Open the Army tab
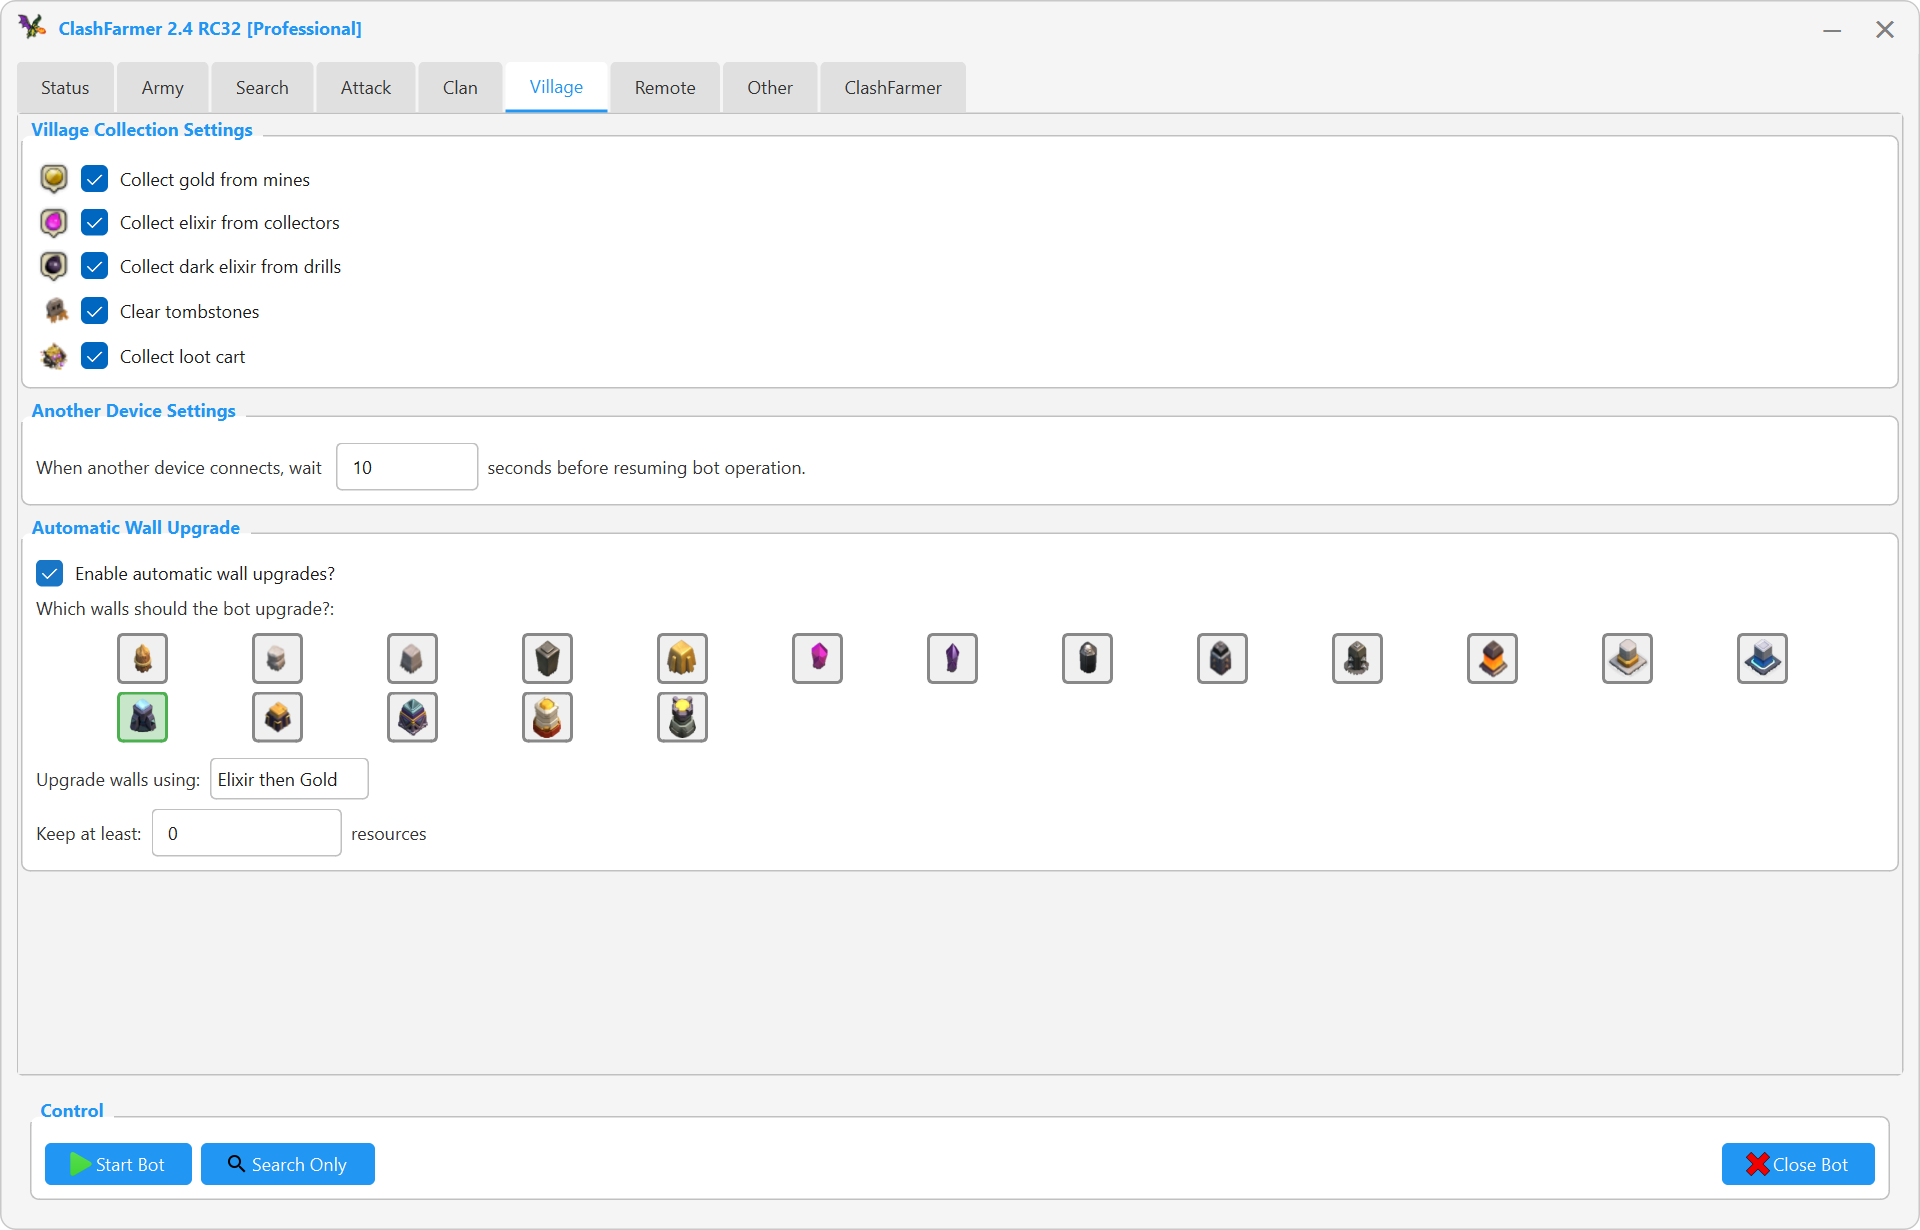 [x=162, y=88]
